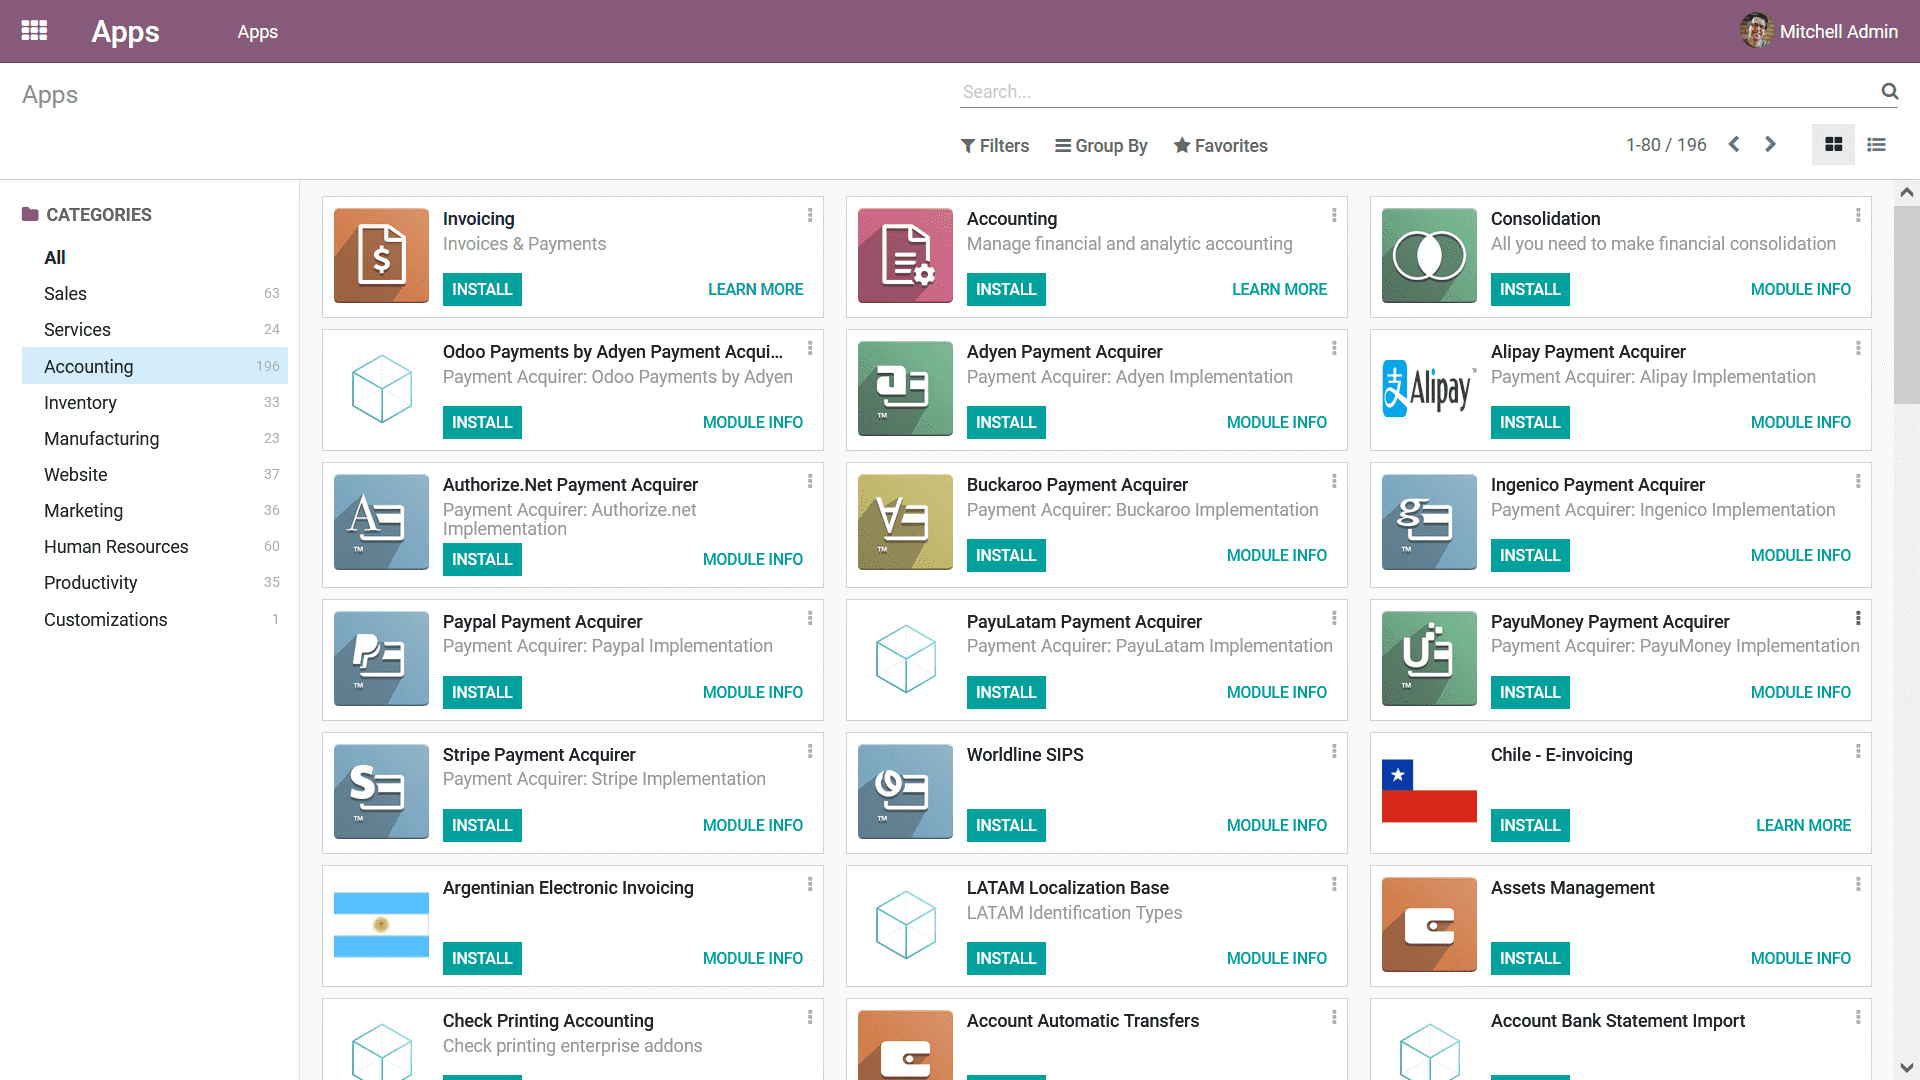Install Paypal Payment Acquirer
The height and width of the screenshot is (1080, 1920).
click(x=482, y=692)
